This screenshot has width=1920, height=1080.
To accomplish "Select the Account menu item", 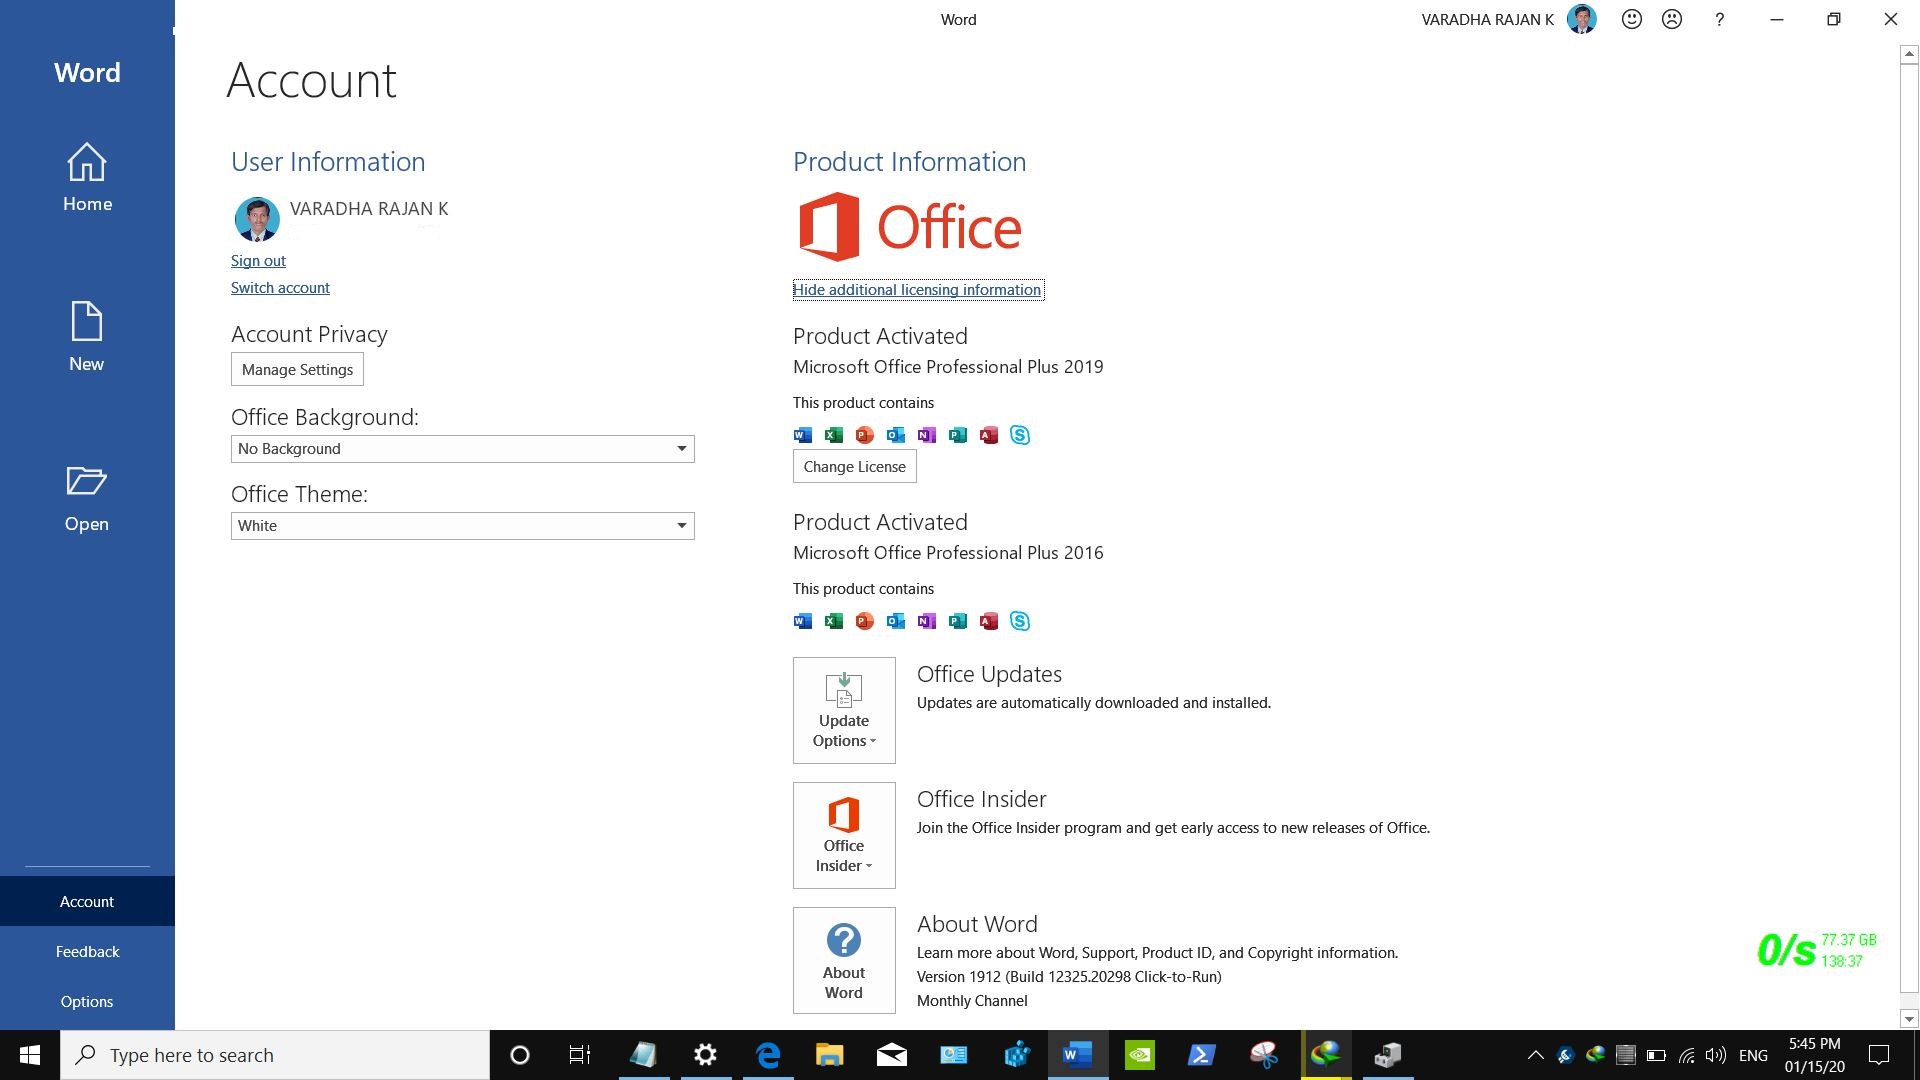I will pyautogui.click(x=86, y=901).
